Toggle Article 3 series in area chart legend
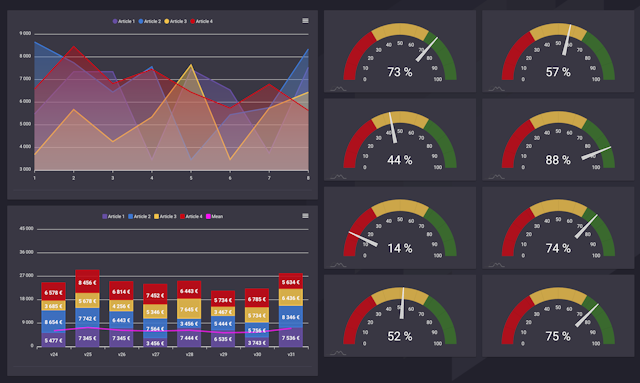The image size is (640, 383). 176,21
